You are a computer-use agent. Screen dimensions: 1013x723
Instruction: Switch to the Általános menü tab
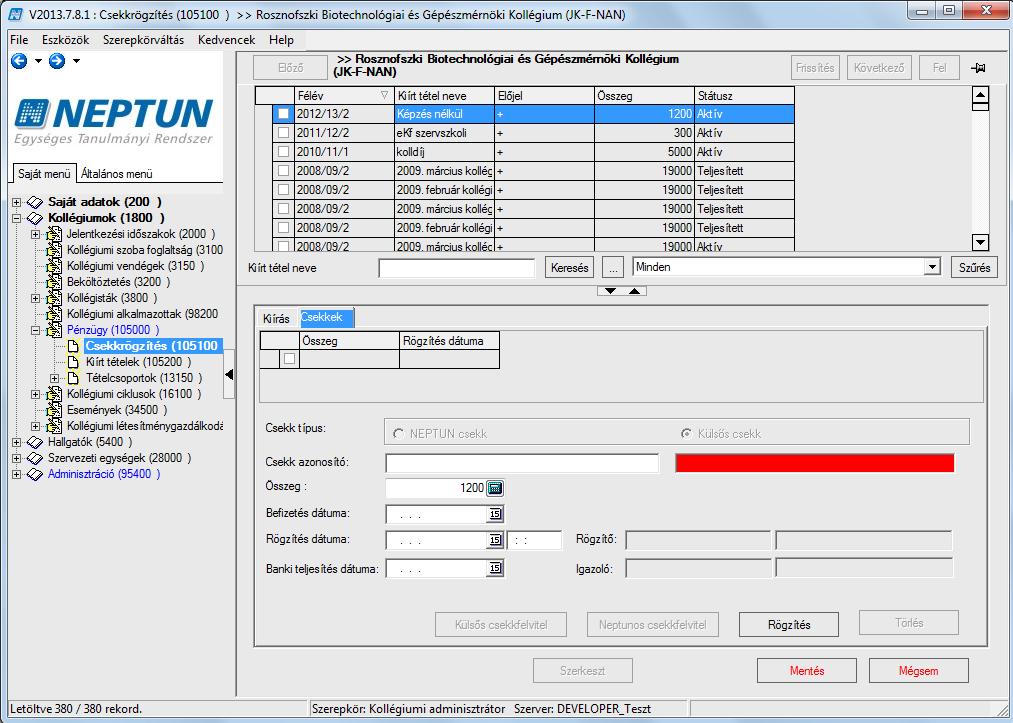click(x=117, y=174)
